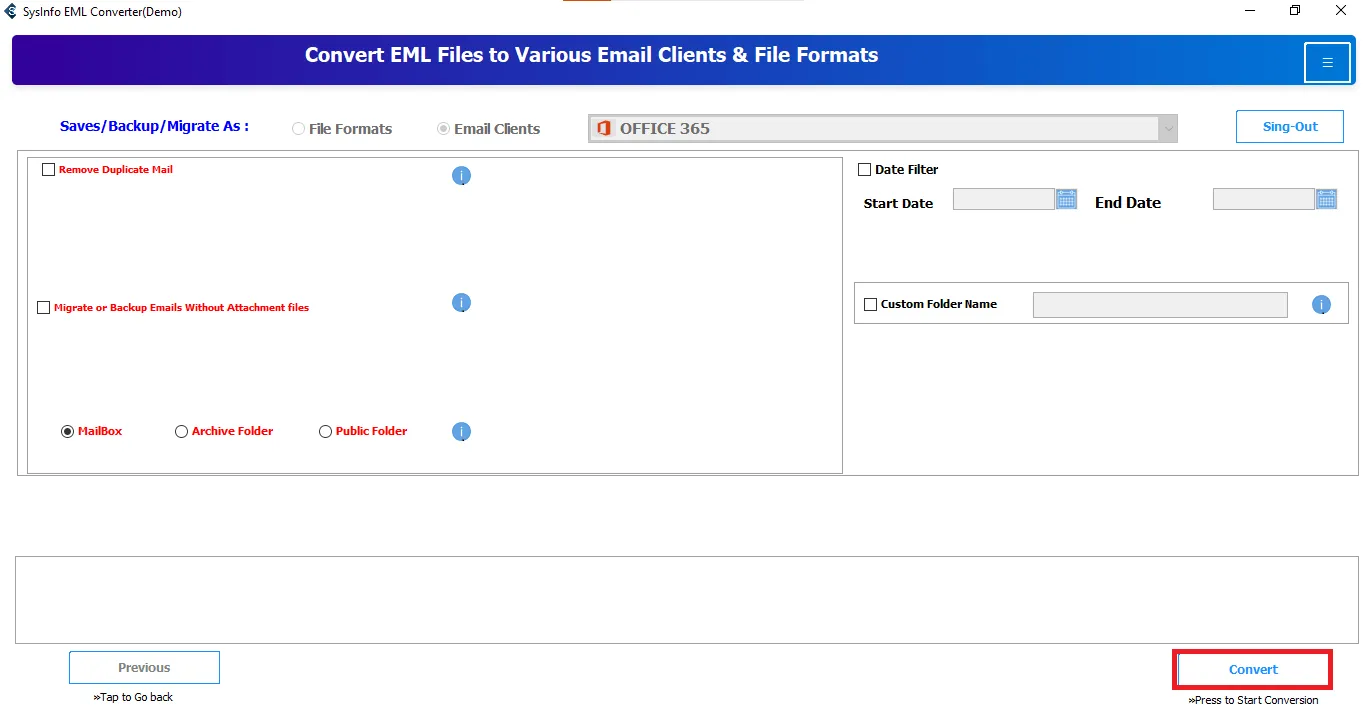Click the Sing-Out button

(x=1289, y=127)
